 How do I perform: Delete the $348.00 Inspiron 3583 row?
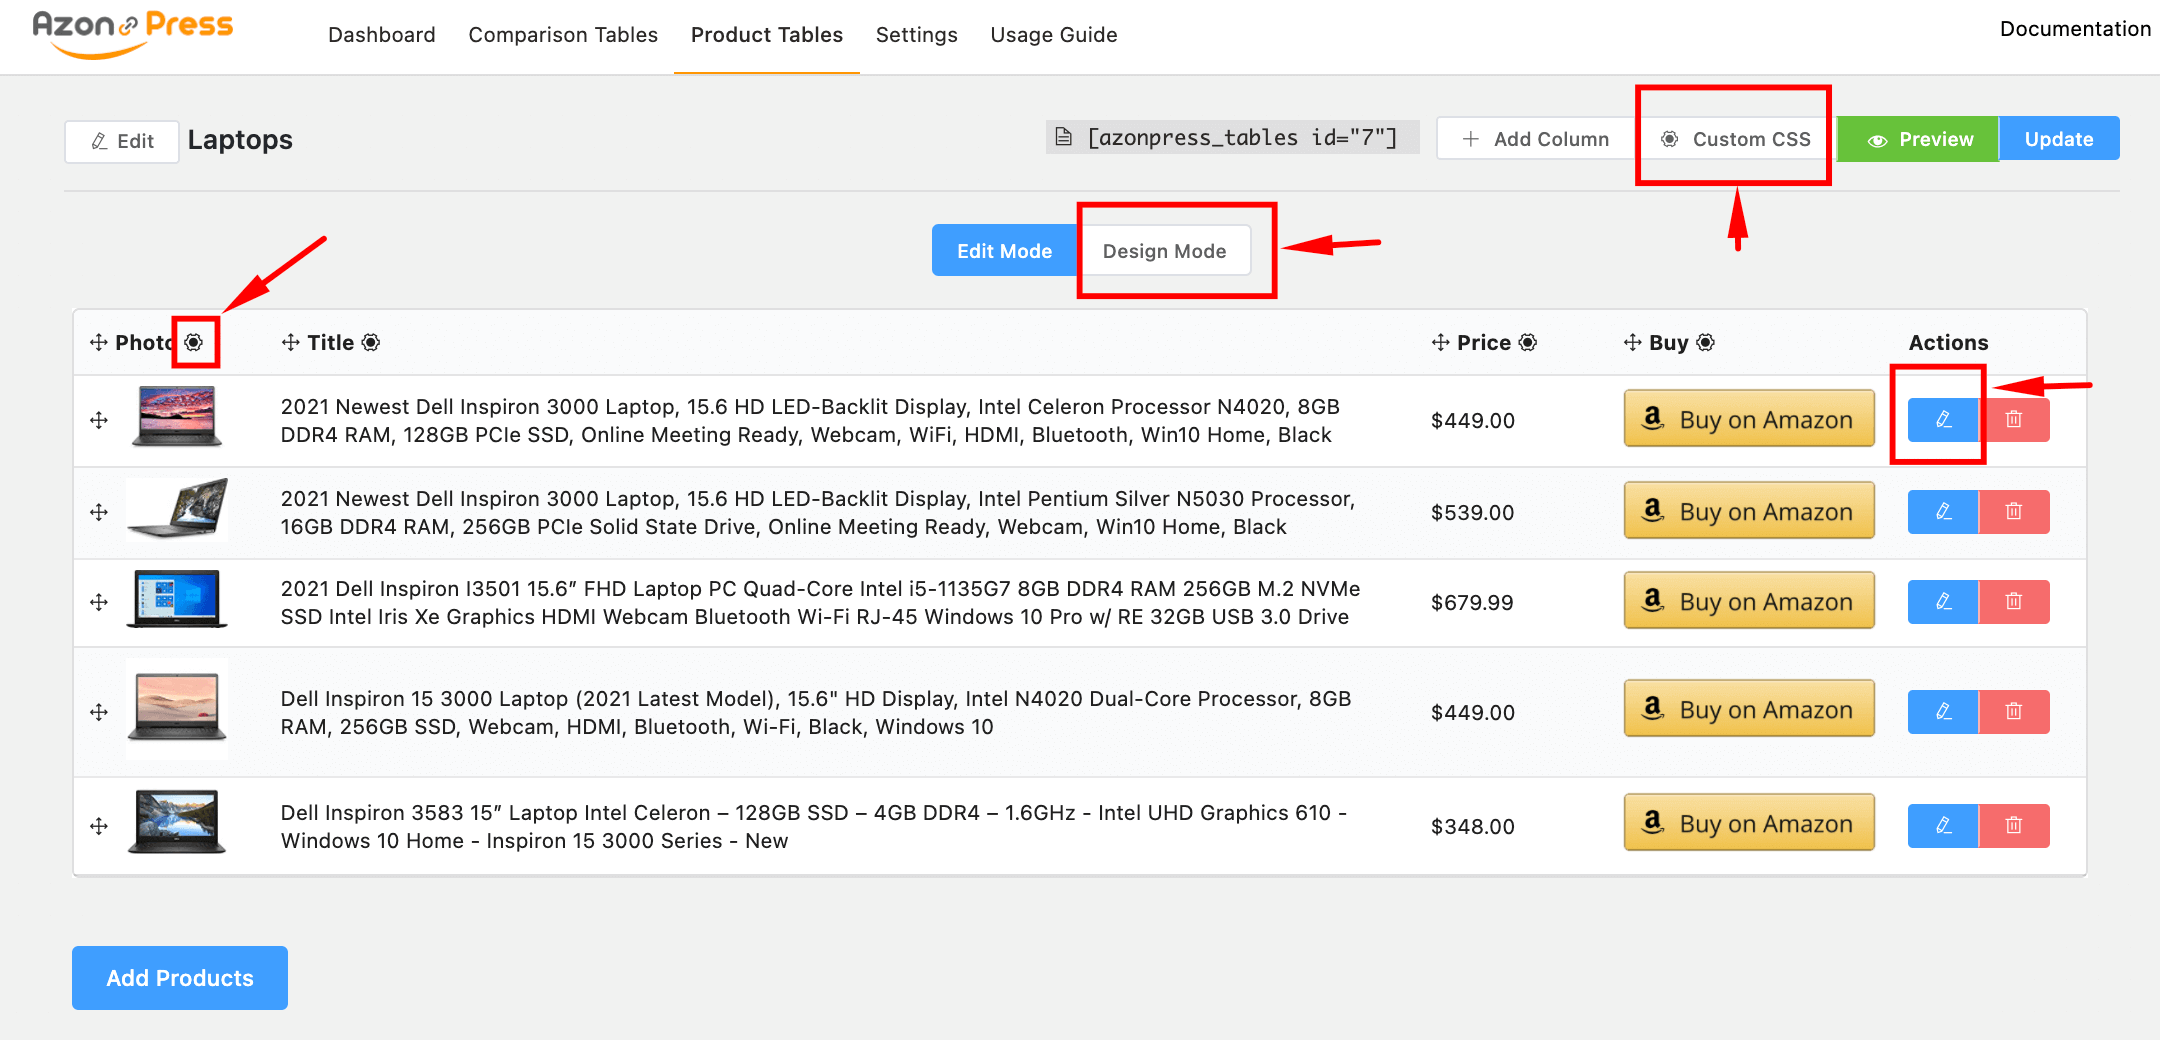[x=2014, y=826]
